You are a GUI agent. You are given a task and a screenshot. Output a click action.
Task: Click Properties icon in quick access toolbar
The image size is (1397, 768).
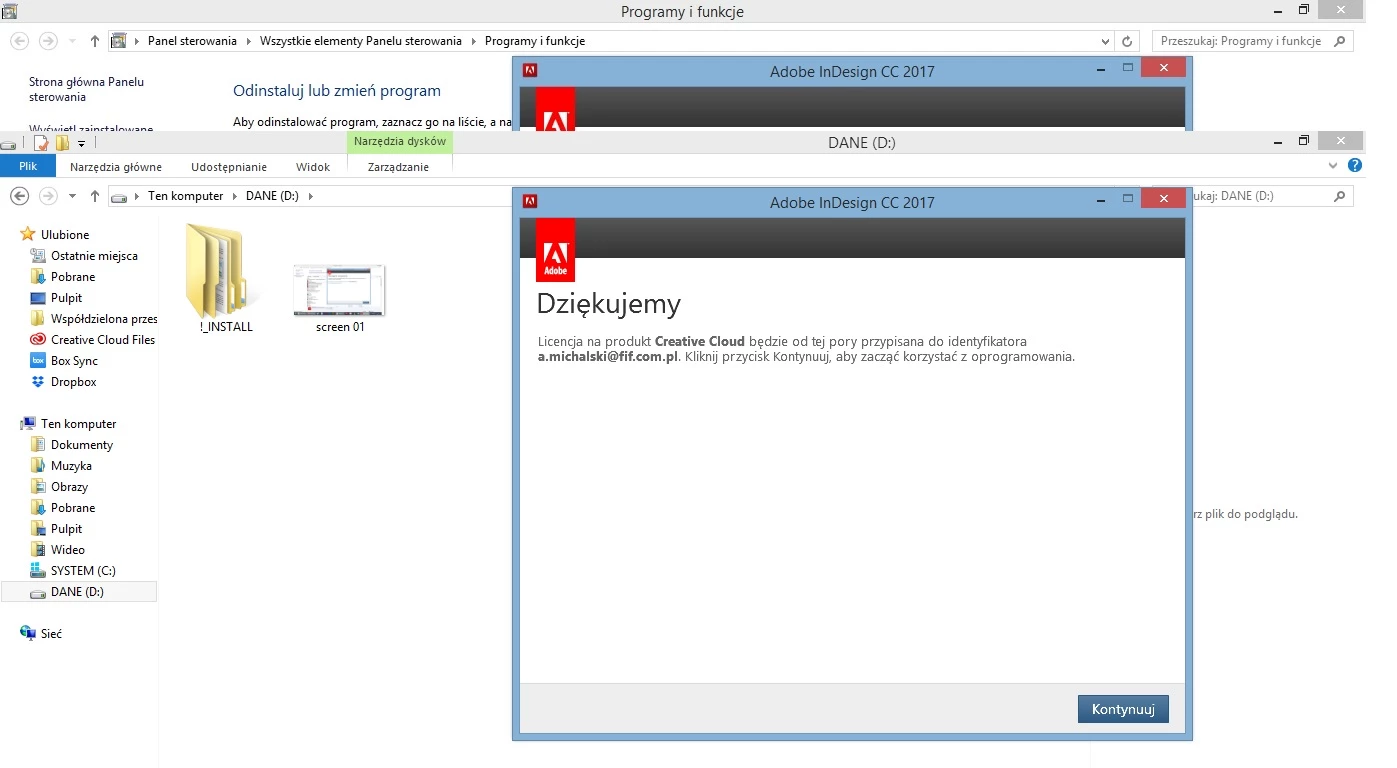pos(41,143)
